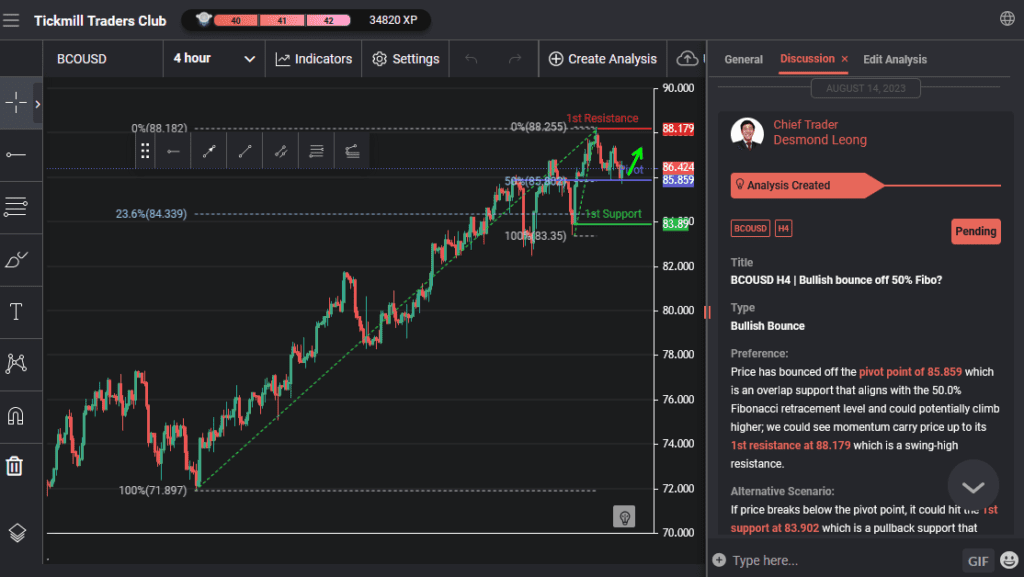Viewport: 1024px width, 577px height.
Task: Open the hamburger menu
Action: click(x=11, y=20)
